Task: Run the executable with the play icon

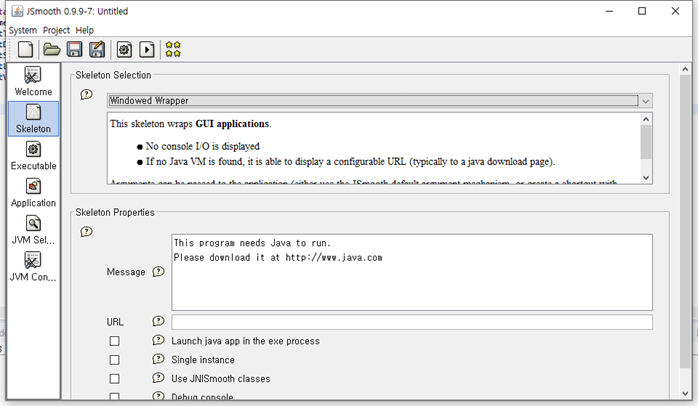Action: pyautogui.click(x=147, y=49)
